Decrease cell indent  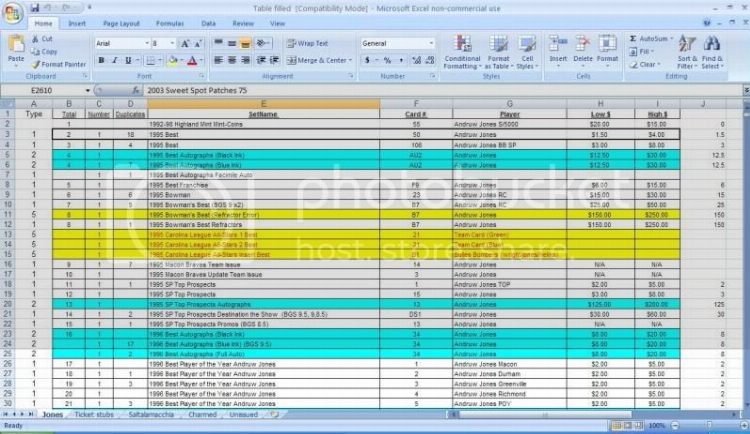261,60
